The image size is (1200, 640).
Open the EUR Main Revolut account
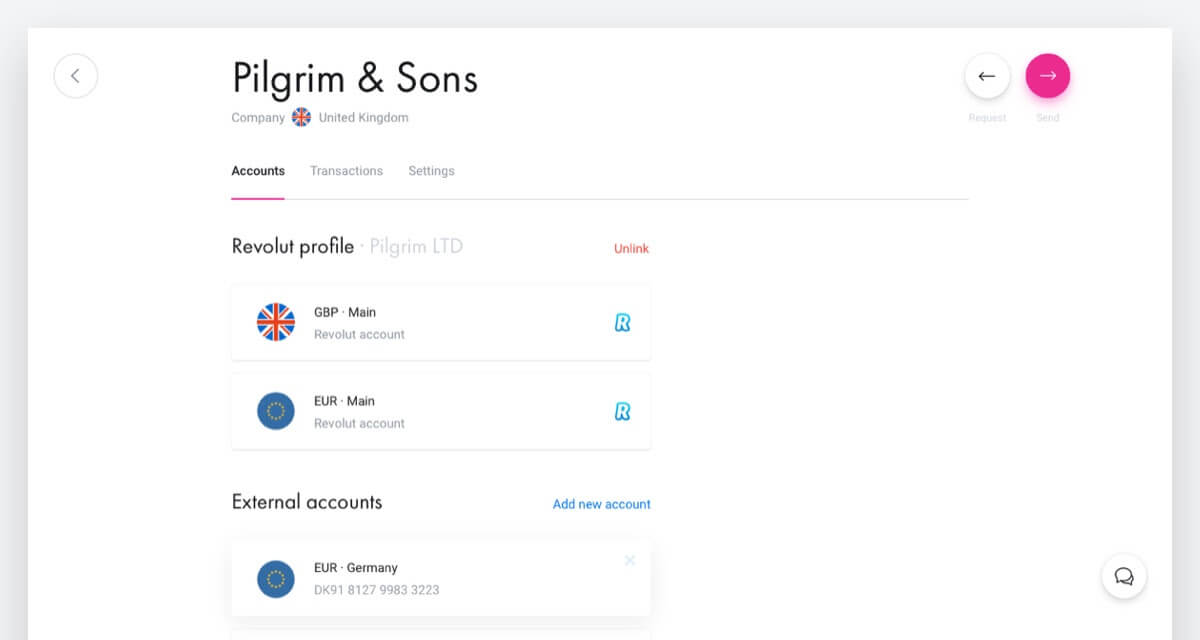(440, 411)
